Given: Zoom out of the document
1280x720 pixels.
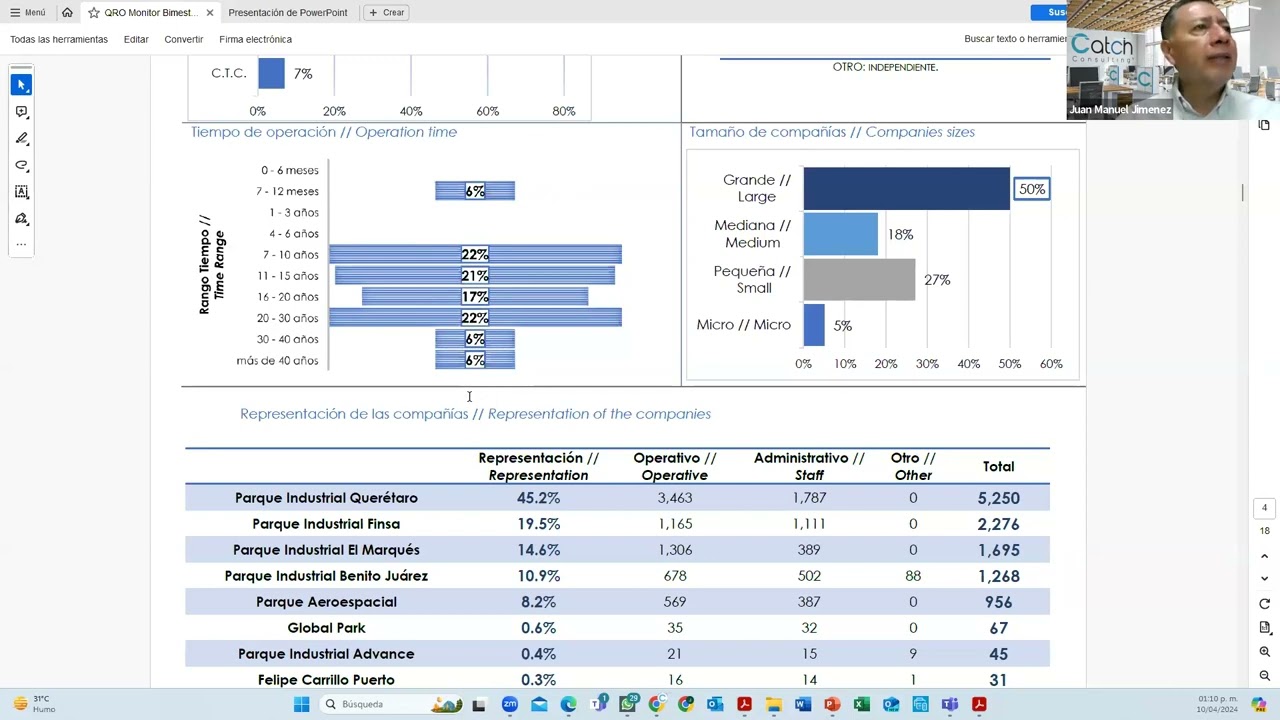Looking at the screenshot, I should (1264, 676).
